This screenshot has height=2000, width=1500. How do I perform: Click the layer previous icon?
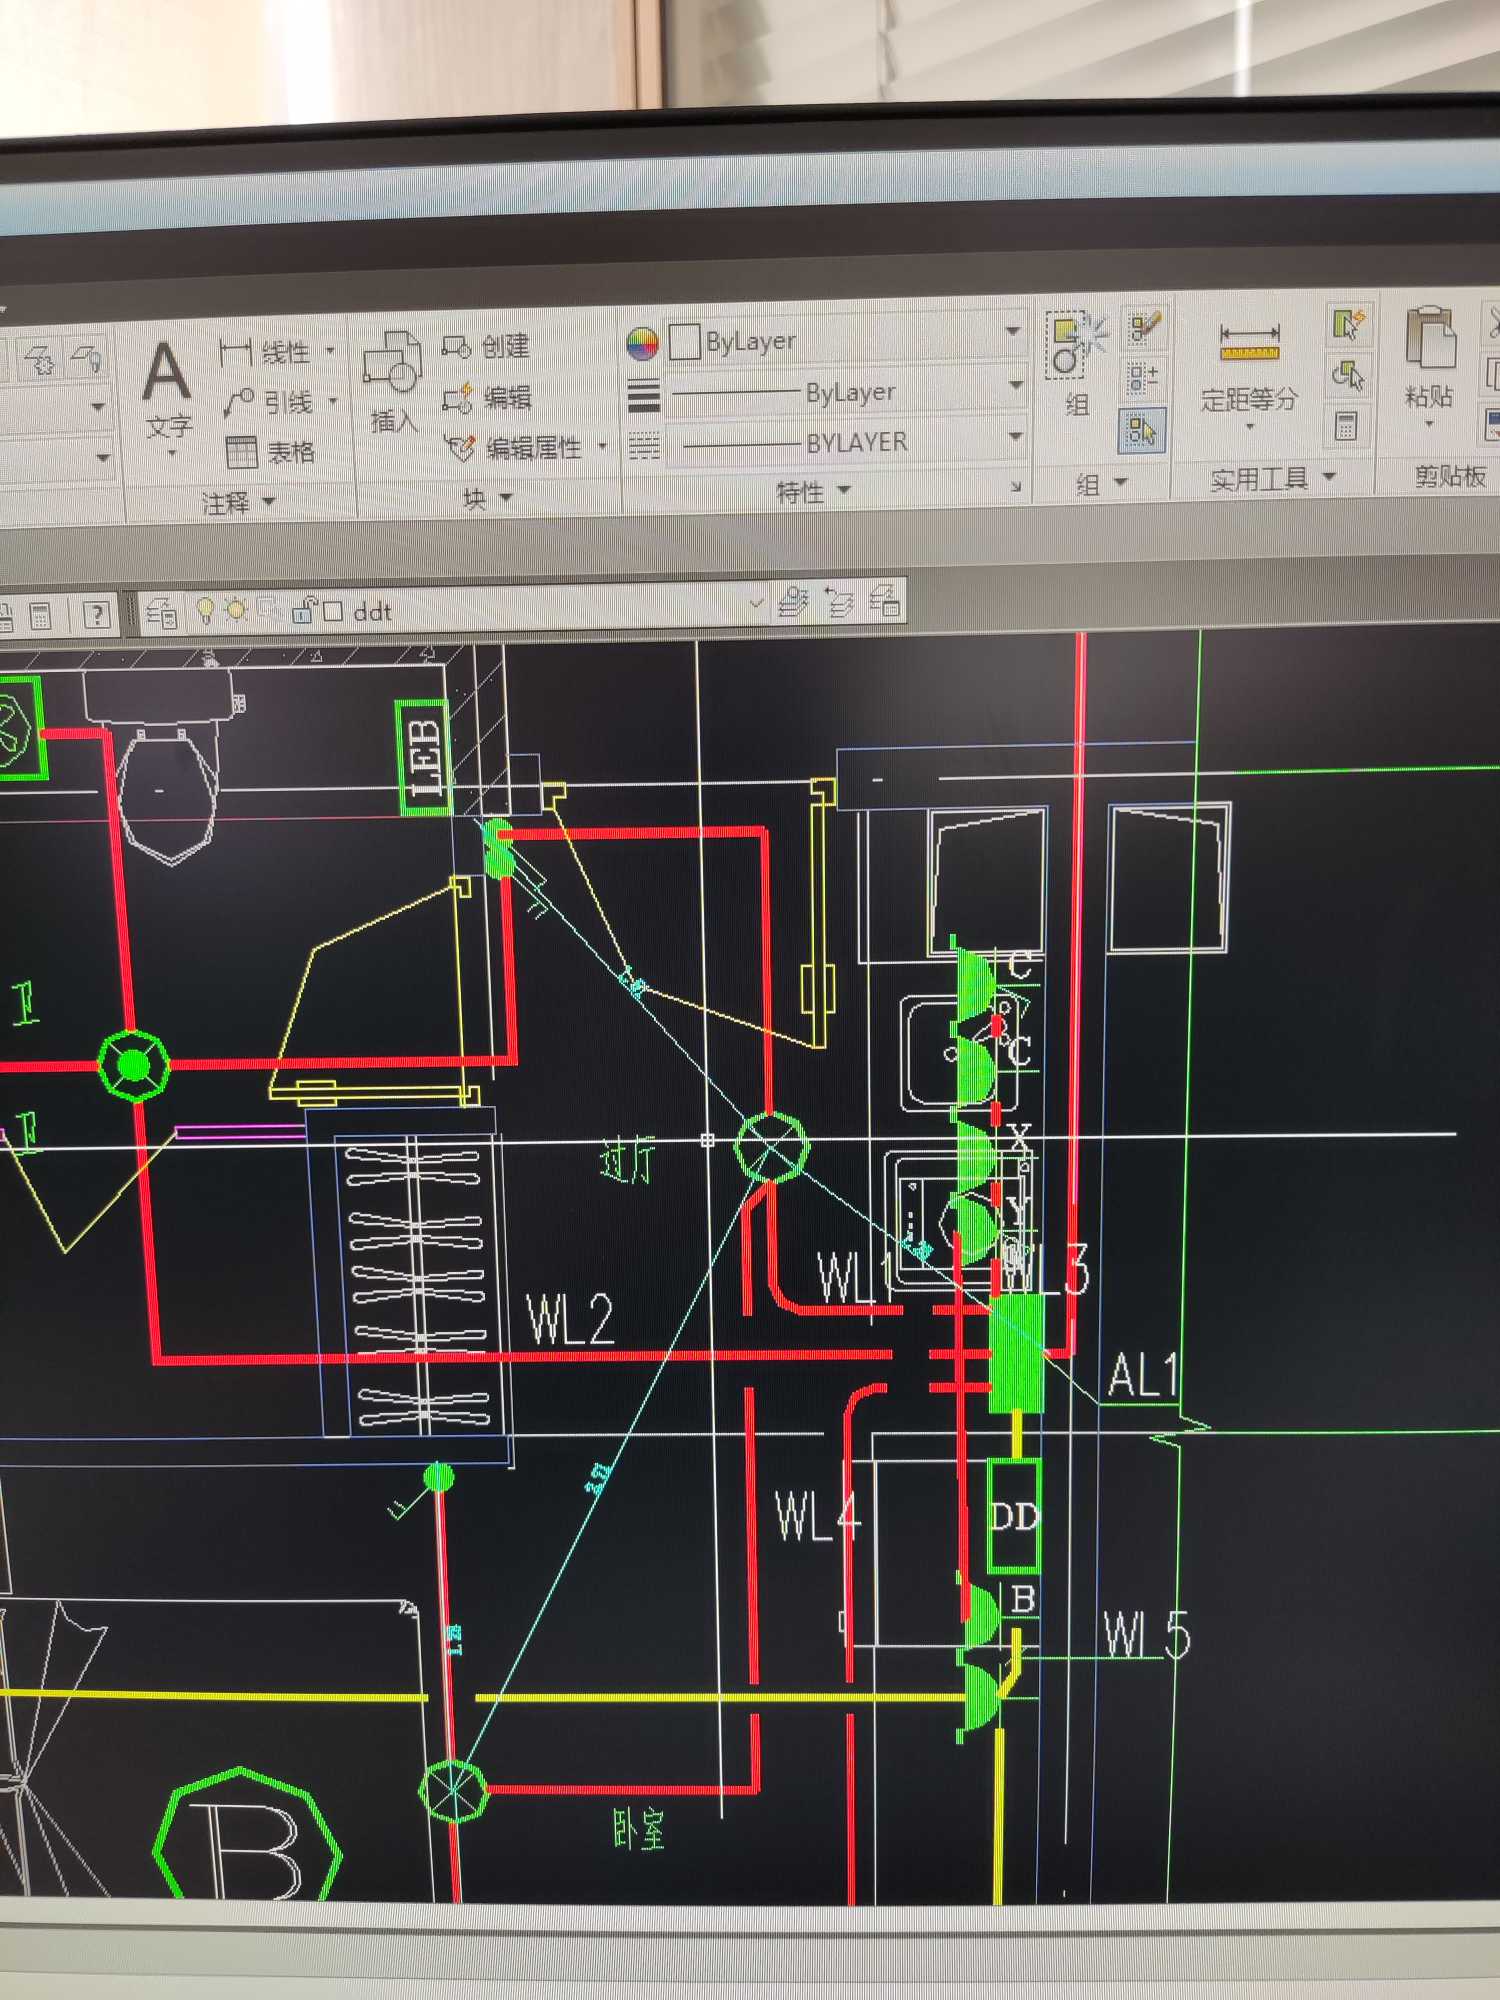839,602
